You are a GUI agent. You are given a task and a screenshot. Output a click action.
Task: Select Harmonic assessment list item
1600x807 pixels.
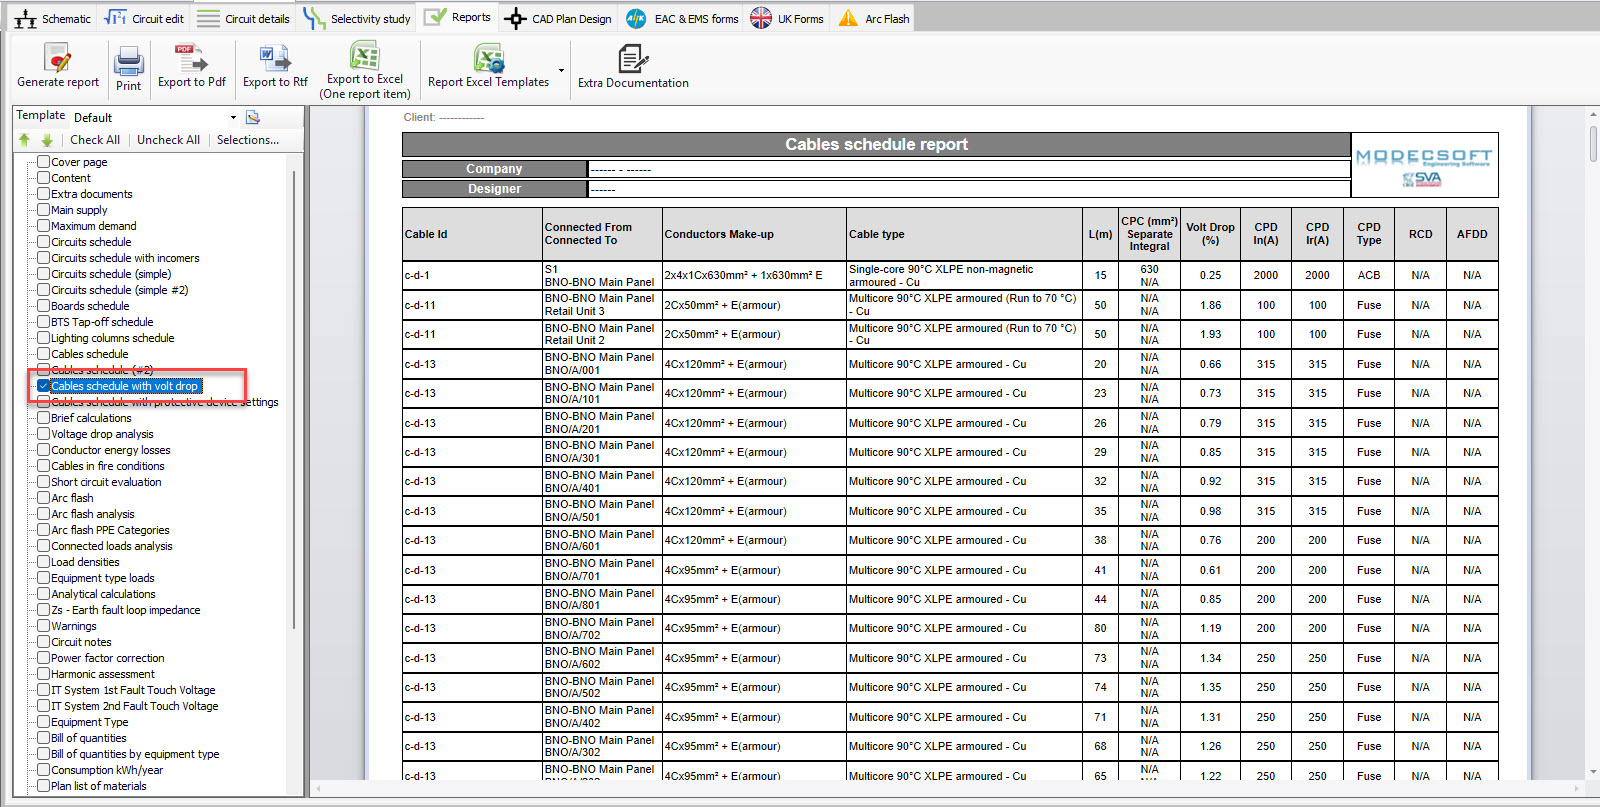(x=103, y=674)
